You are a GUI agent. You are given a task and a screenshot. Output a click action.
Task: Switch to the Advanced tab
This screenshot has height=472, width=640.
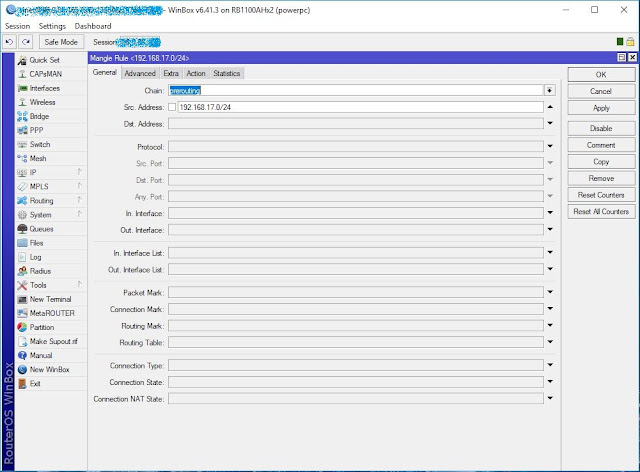coord(140,73)
